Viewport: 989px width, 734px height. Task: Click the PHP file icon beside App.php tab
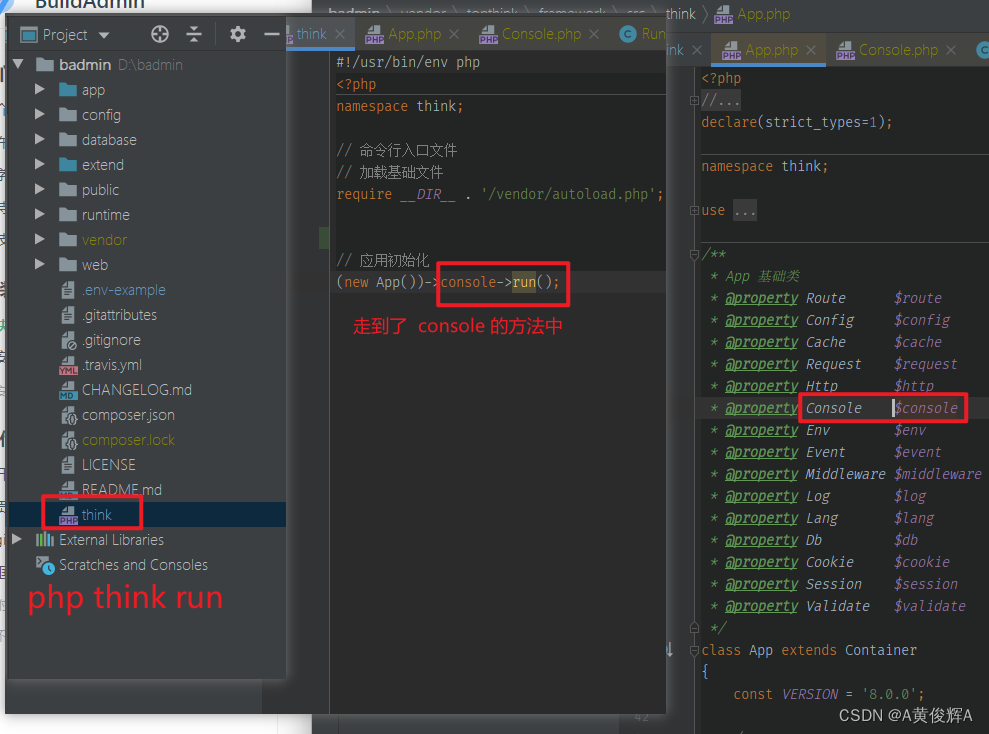(x=375, y=32)
